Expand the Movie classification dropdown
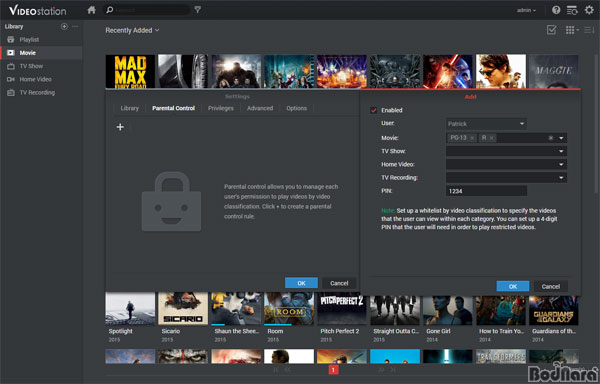The height and width of the screenshot is (384, 600). (x=561, y=138)
